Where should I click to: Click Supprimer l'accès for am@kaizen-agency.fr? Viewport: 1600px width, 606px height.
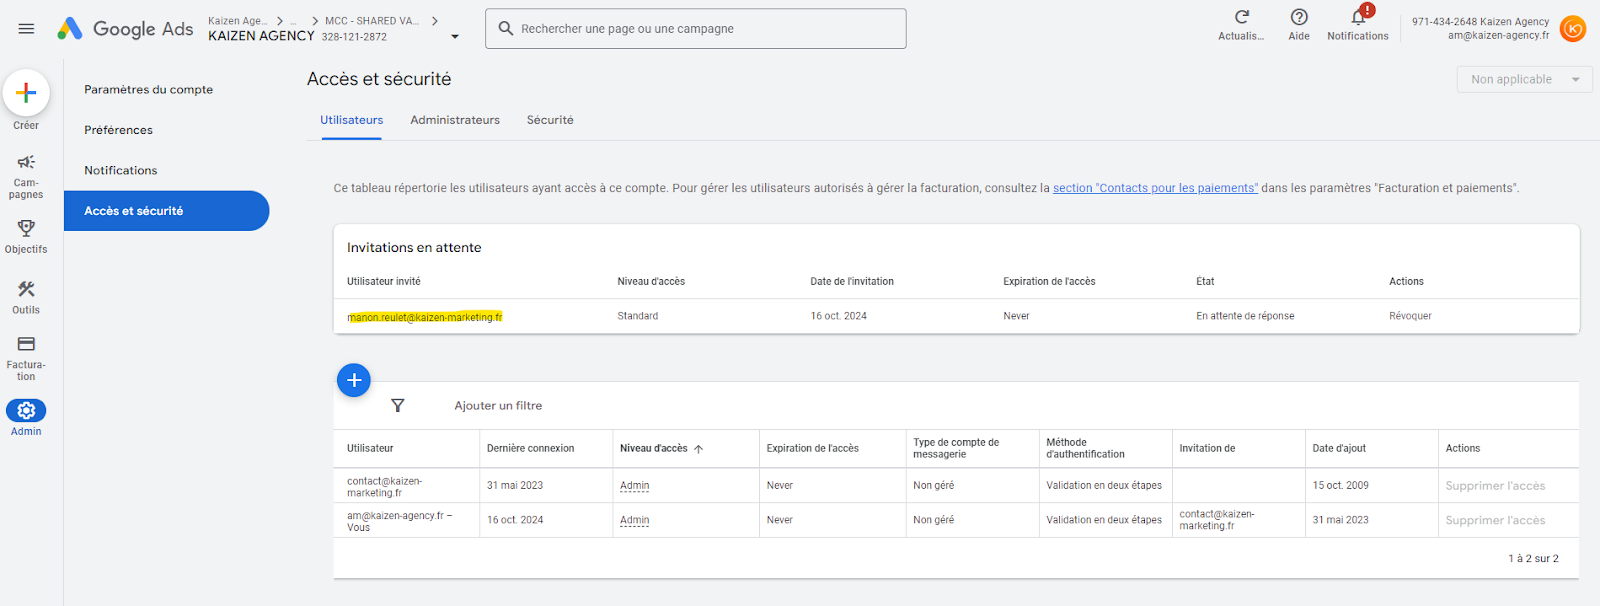[x=1495, y=520]
